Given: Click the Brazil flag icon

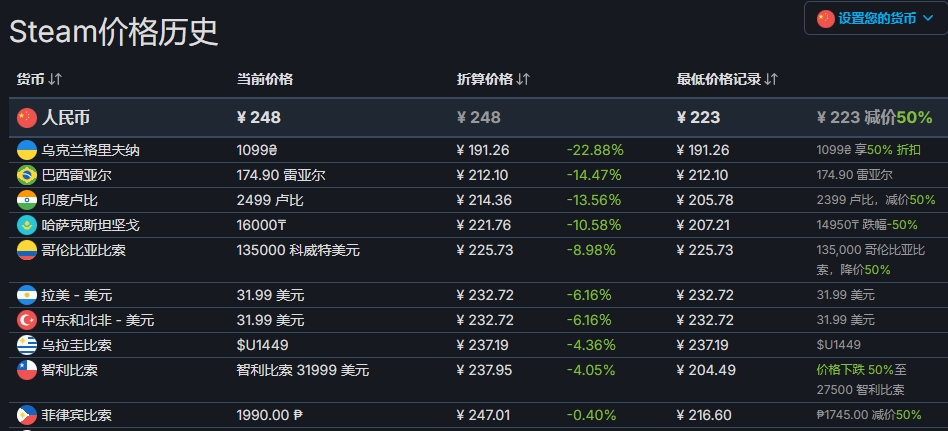Looking at the screenshot, I should tap(27, 175).
